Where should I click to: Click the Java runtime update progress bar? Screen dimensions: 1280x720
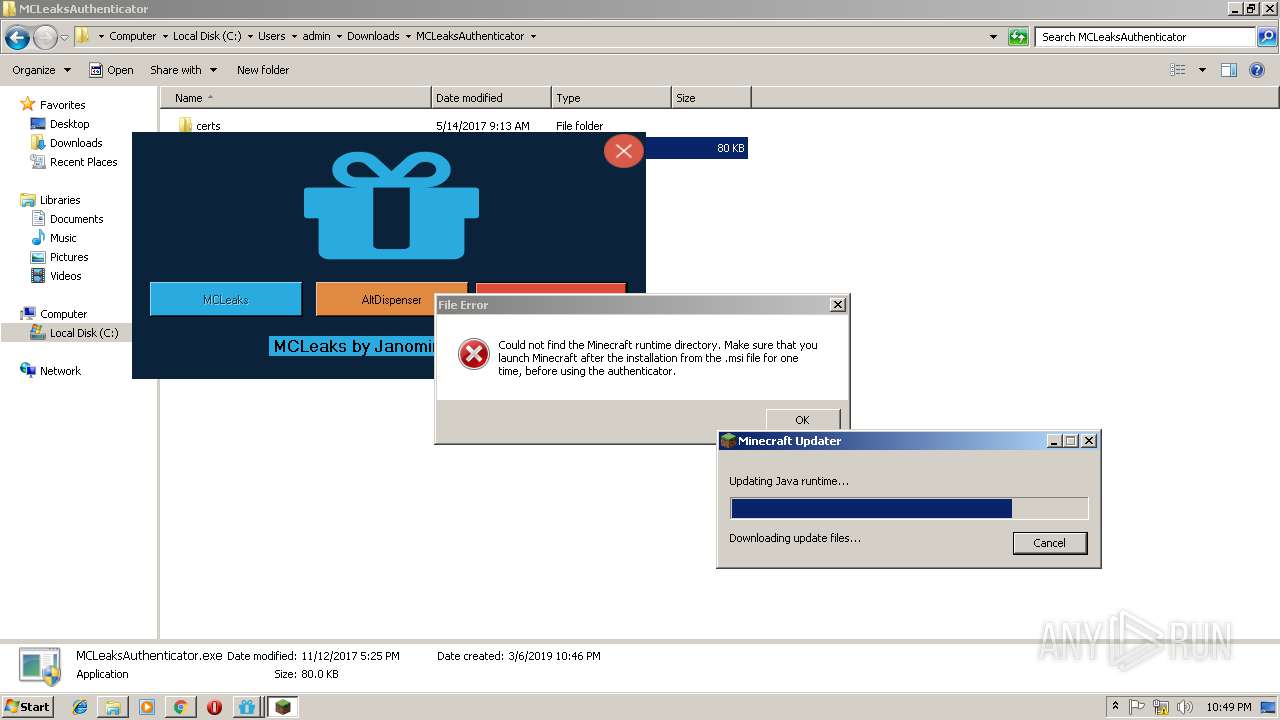click(909, 509)
